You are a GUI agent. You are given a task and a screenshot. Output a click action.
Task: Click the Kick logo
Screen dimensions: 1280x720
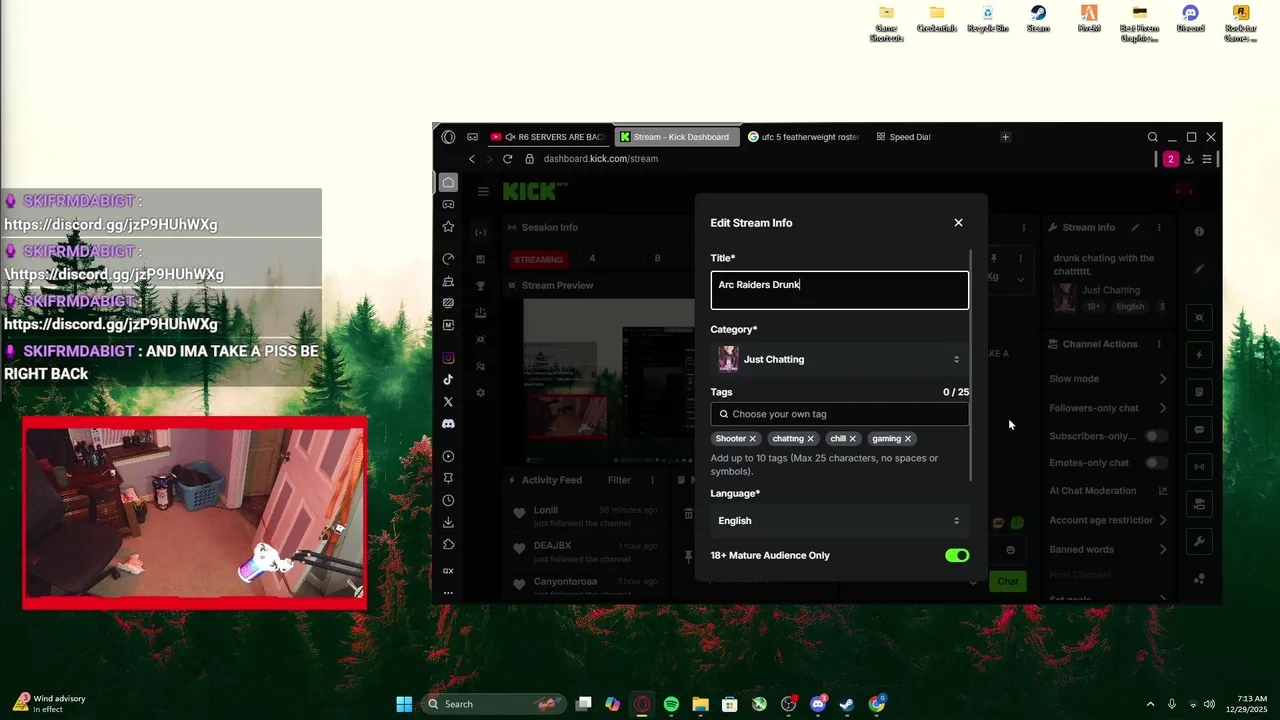(534, 190)
